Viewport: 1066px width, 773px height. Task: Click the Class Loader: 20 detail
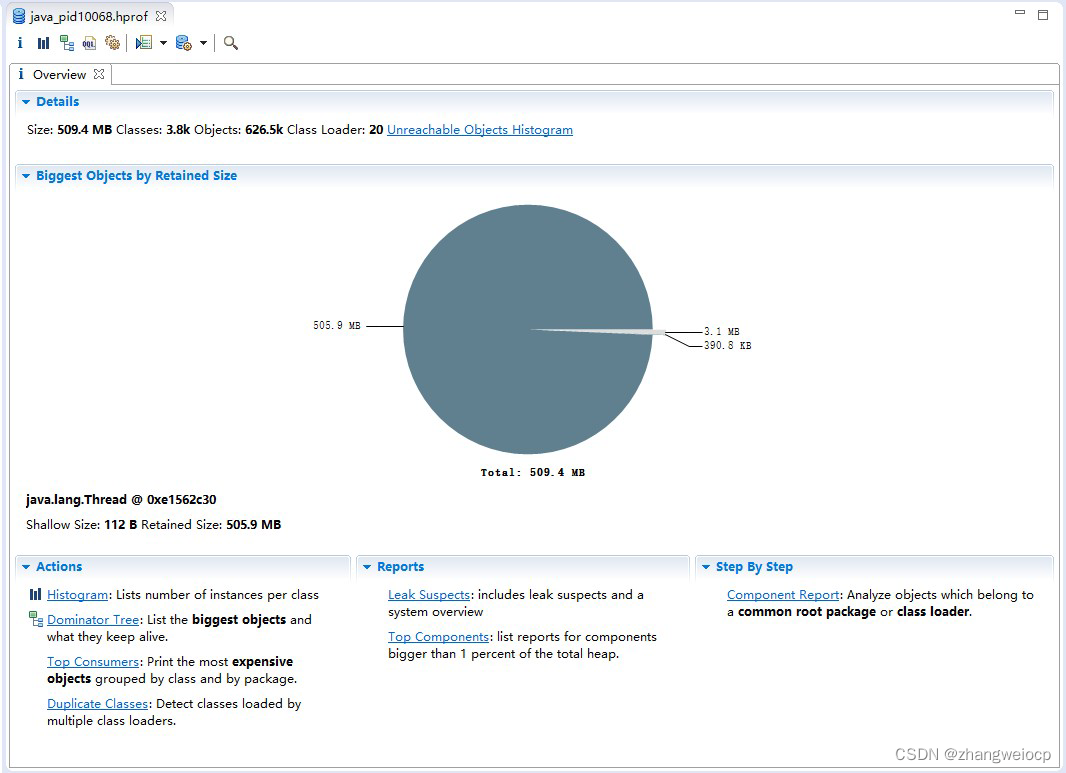click(335, 129)
